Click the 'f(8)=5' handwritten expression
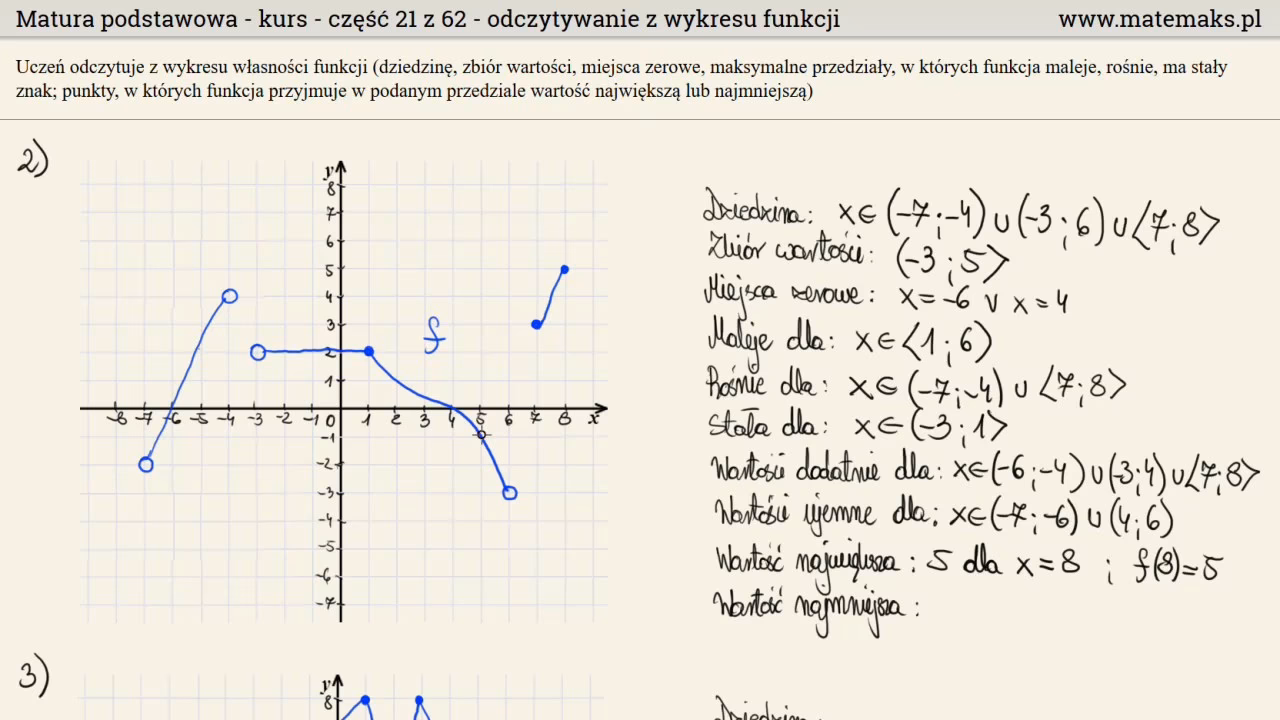The height and width of the screenshot is (720, 1280). point(1176,564)
